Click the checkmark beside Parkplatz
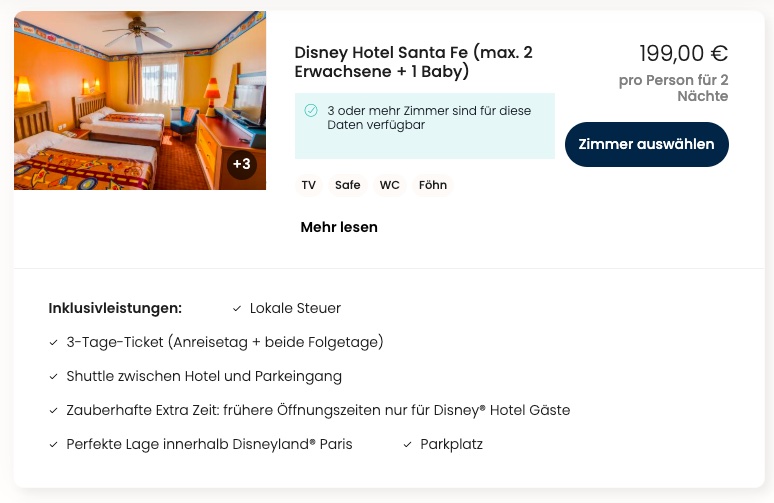The image size is (774, 503). [407, 445]
